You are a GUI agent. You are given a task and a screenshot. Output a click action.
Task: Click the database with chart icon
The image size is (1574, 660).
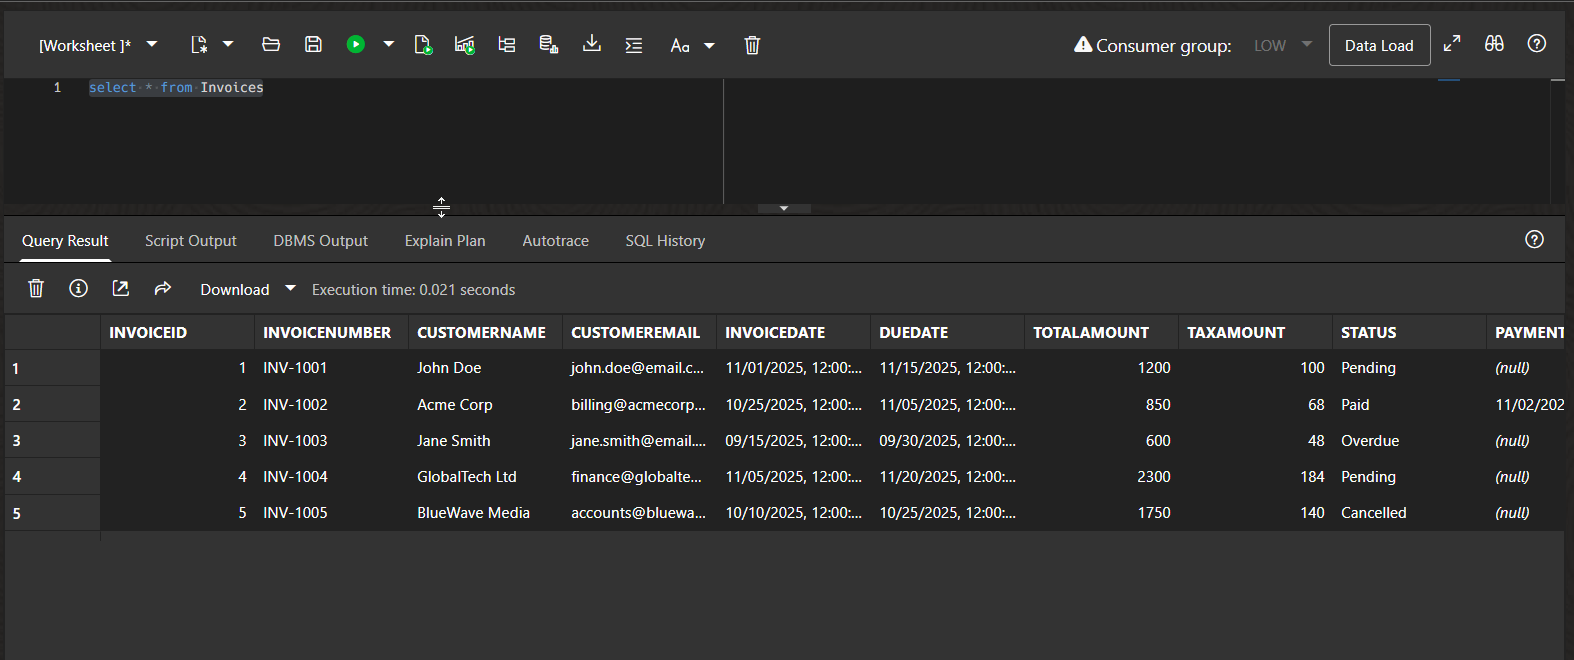[x=549, y=45]
